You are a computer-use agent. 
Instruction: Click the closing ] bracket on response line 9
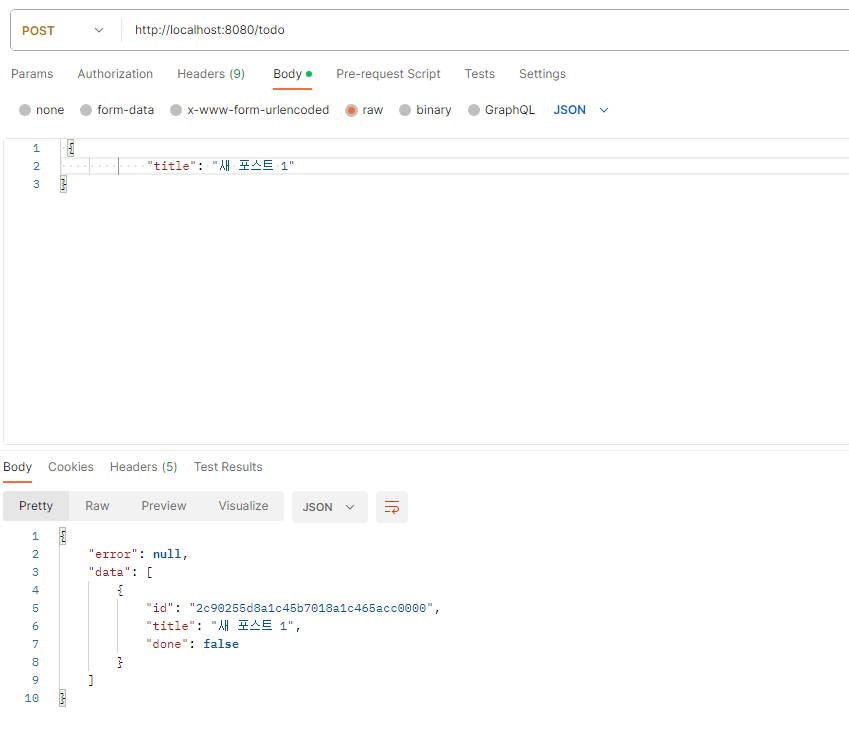[x=91, y=680]
